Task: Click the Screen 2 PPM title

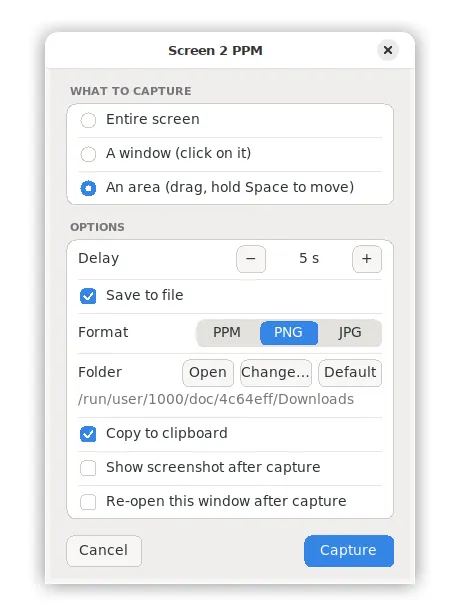Action: 215,51
